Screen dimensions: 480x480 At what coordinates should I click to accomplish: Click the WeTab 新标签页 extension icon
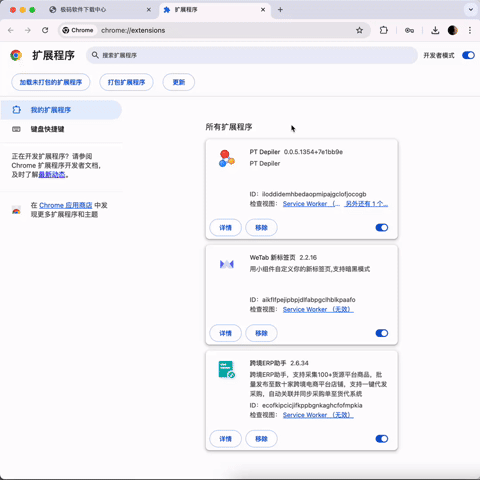pos(227,264)
